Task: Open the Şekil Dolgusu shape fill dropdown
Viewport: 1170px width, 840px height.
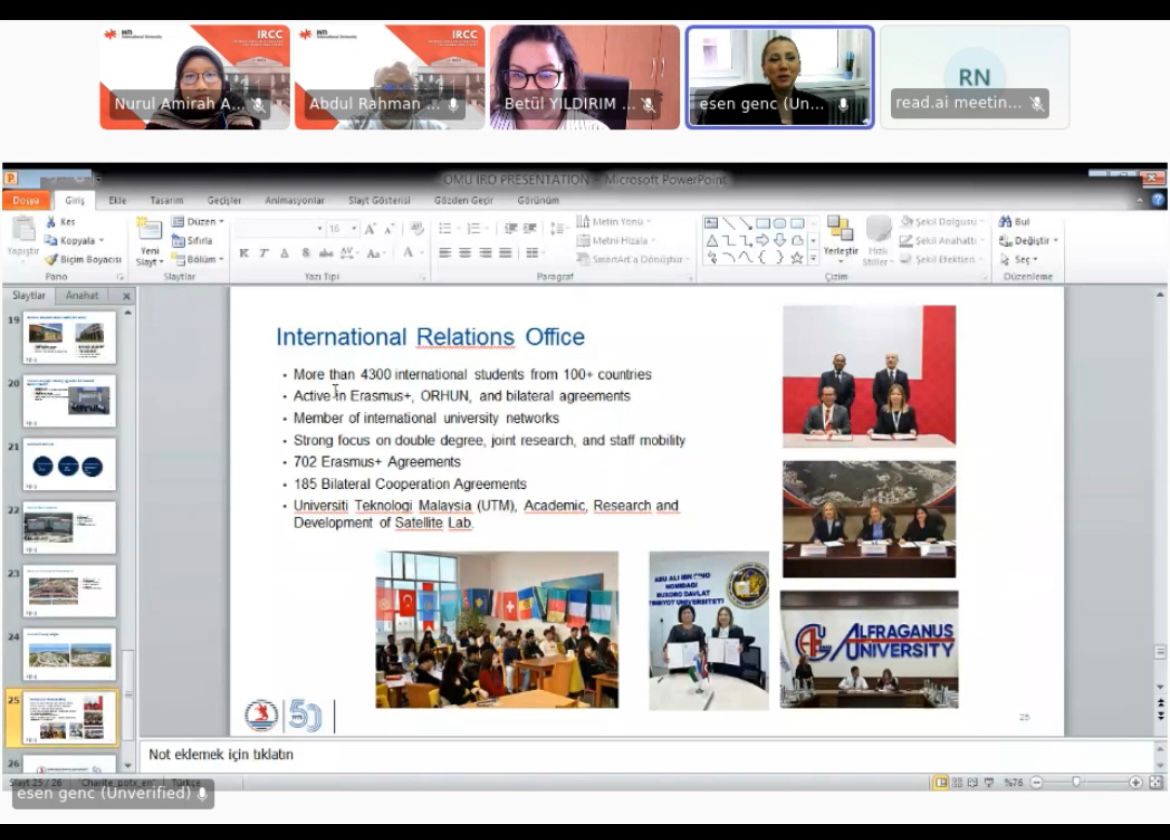Action: click(942, 222)
